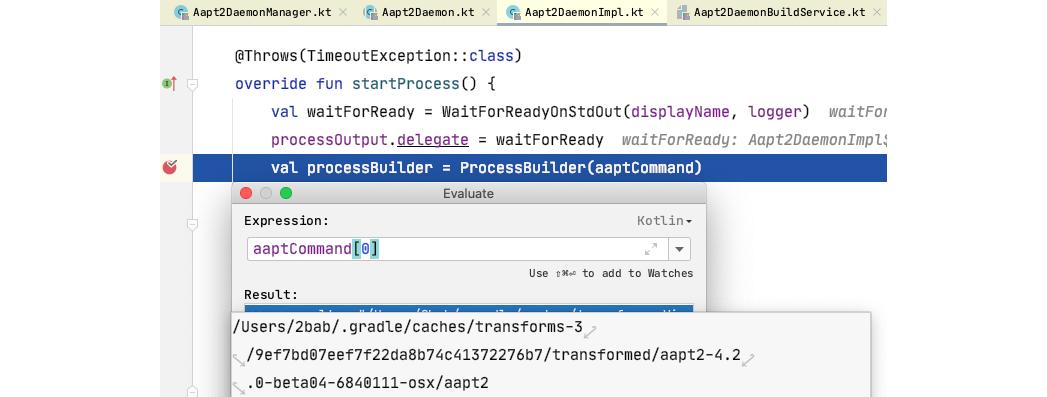Open the Kotlin language selector dropdown
Viewport: 1047px width, 397px height.
(664, 221)
